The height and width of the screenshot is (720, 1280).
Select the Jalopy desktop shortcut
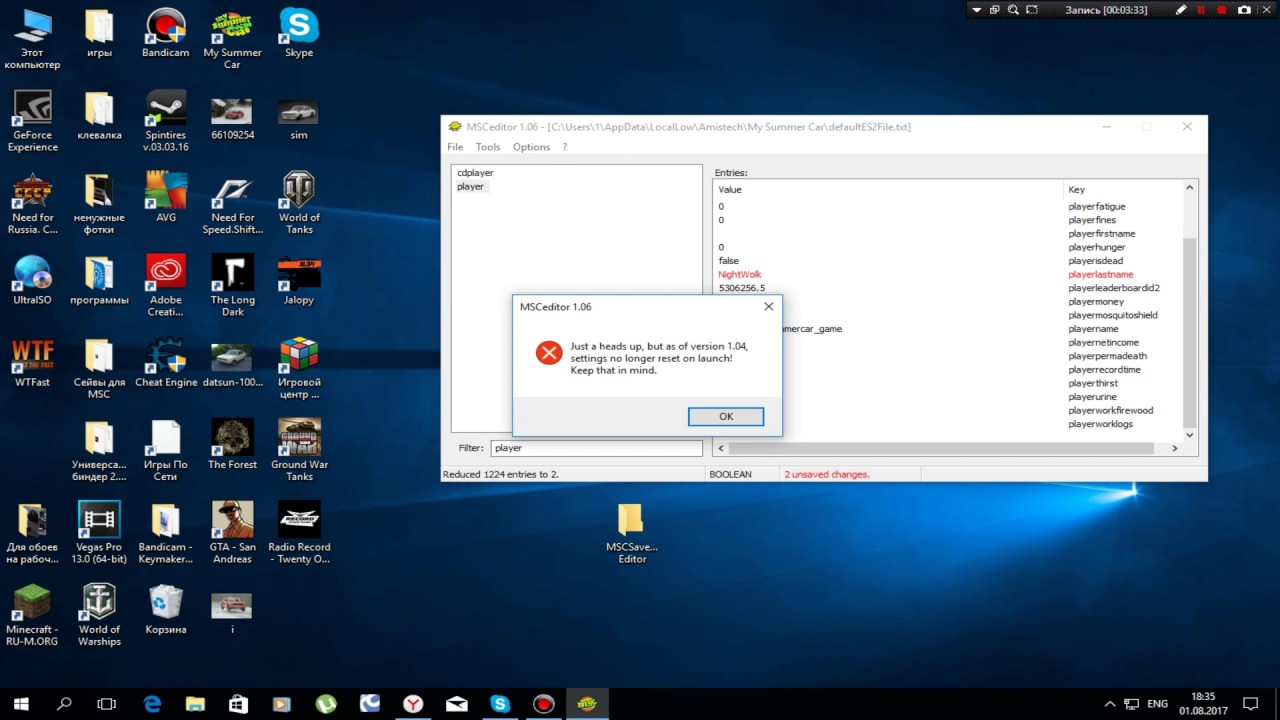pos(299,281)
